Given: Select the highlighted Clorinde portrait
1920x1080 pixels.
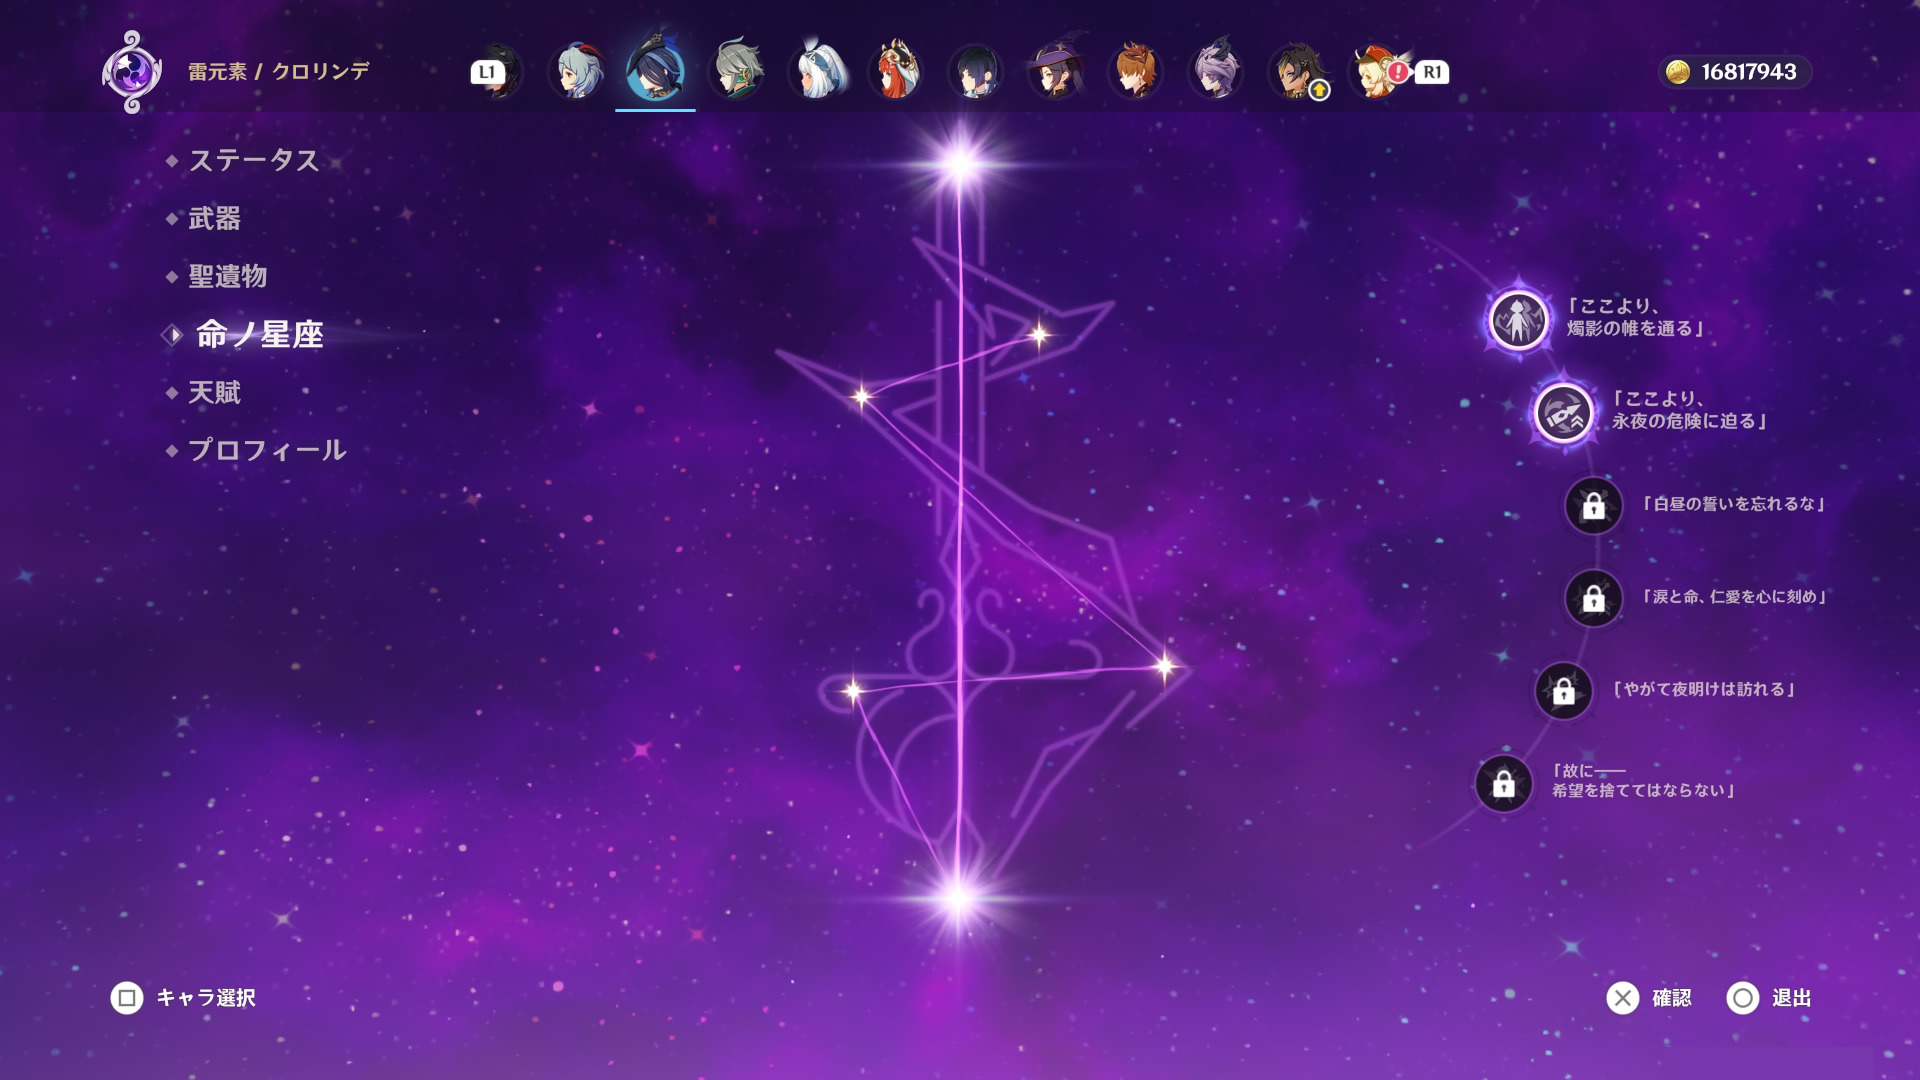Looking at the screenshot, I should [x=655, y=70].
